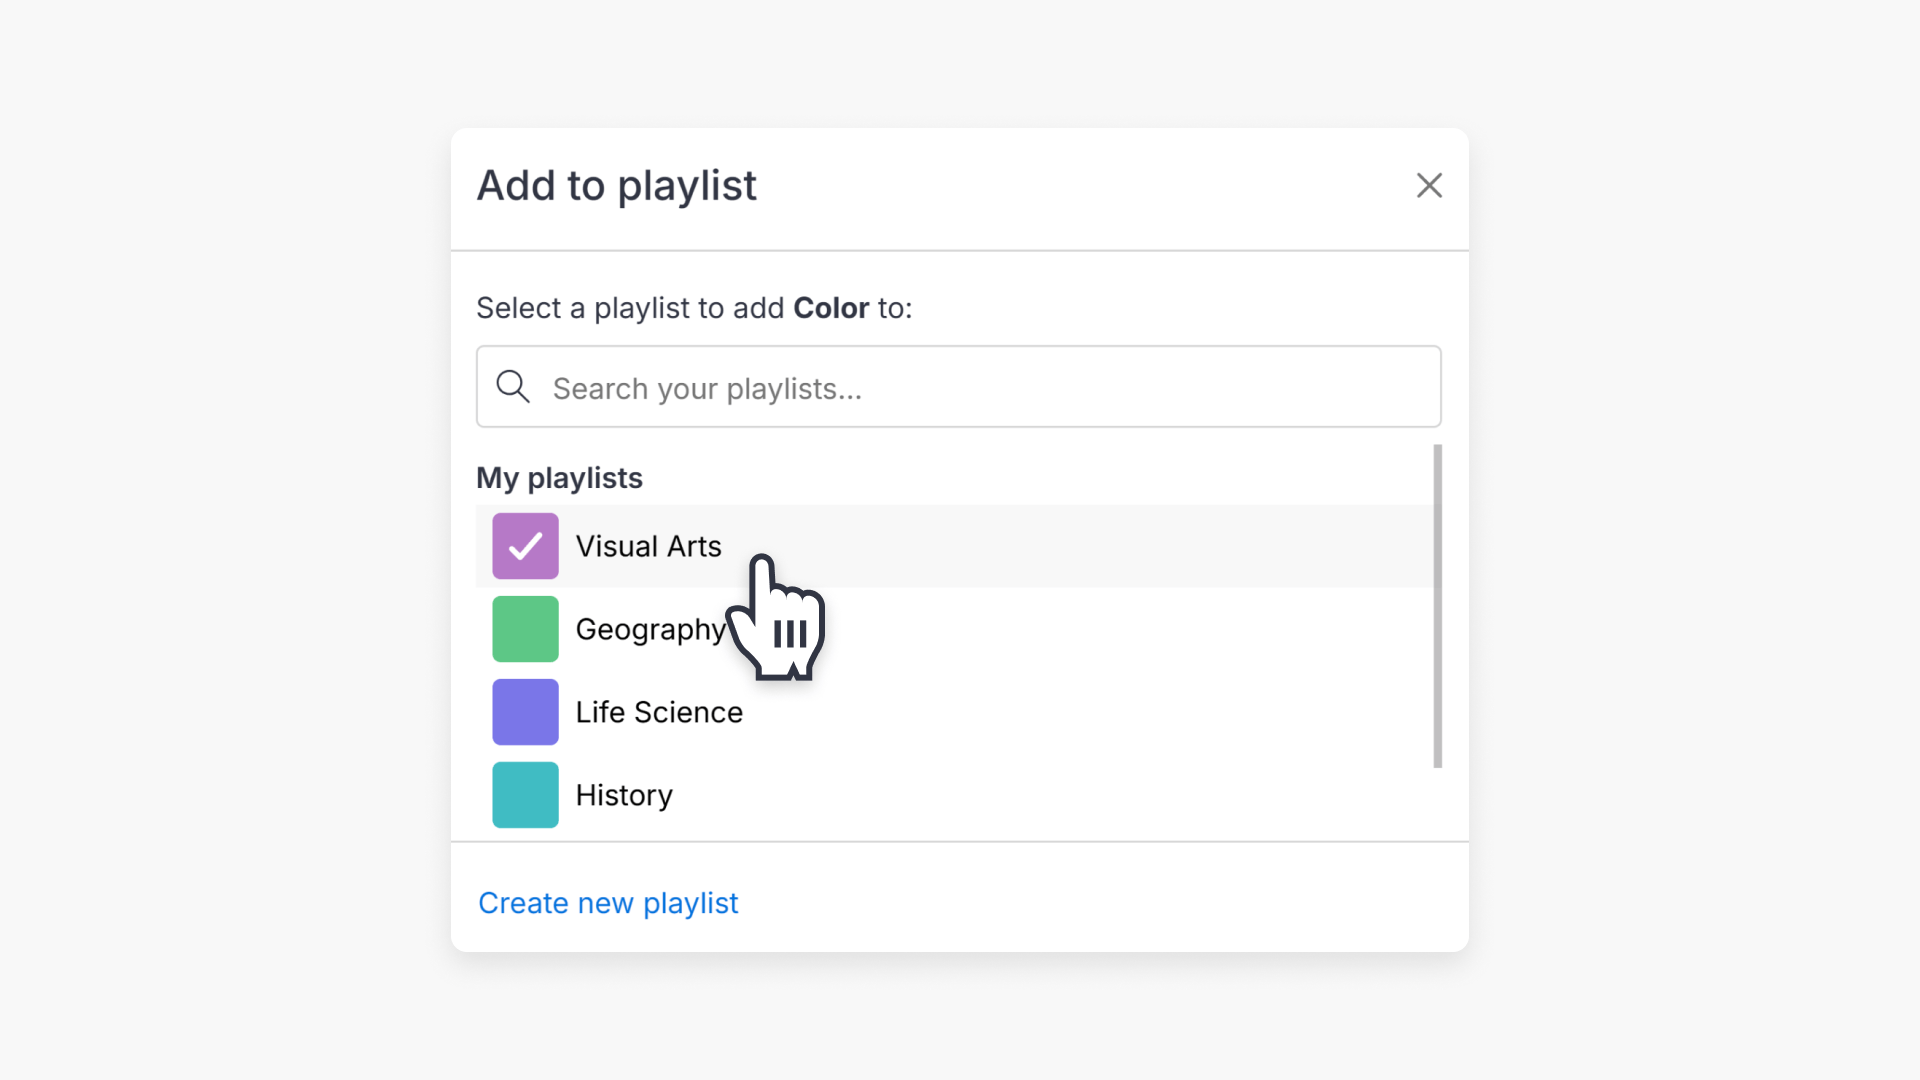Click the My playlists section heading
Viewport: 1920px width, 1080px height.
tap(559, 478)
